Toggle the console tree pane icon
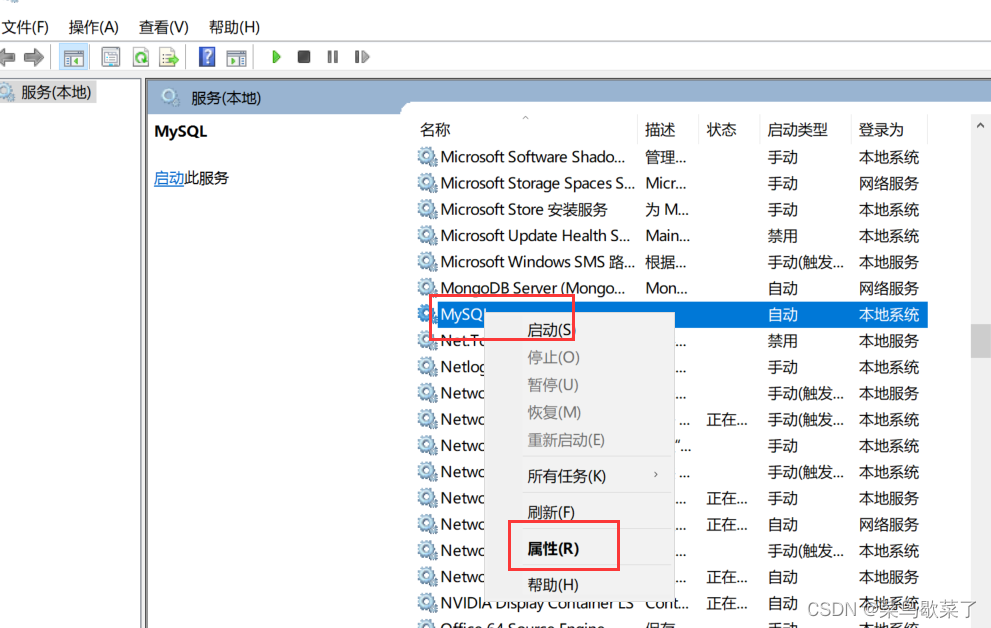991x628 pixels. pos(73,57)
